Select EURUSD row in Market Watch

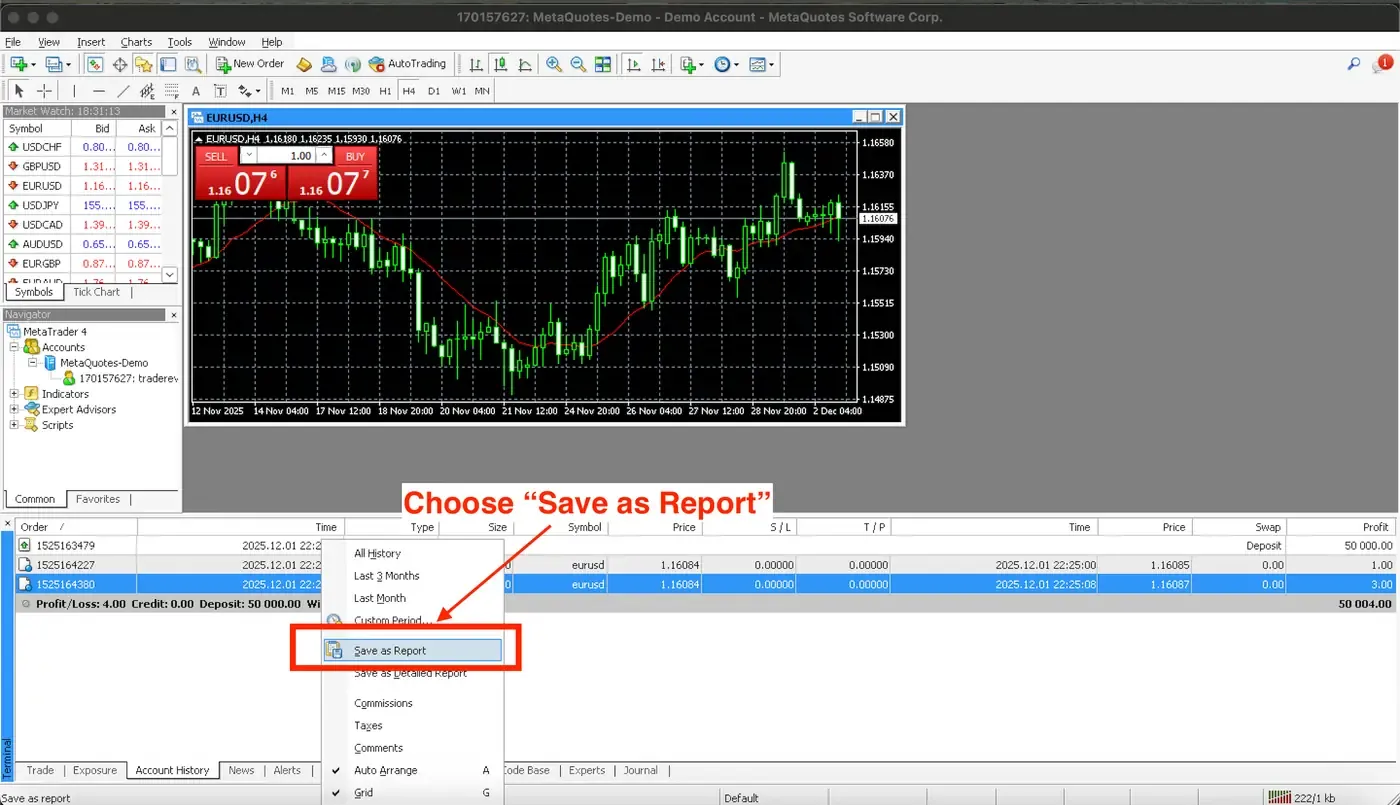(x=83, y=186)
